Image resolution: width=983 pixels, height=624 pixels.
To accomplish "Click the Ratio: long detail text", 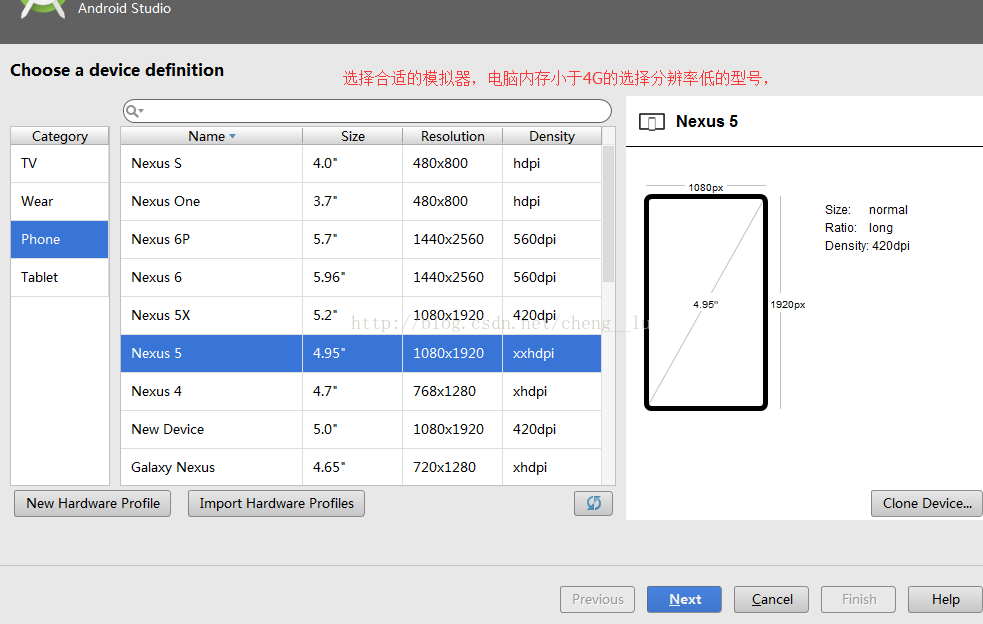I will click(859, 228).
